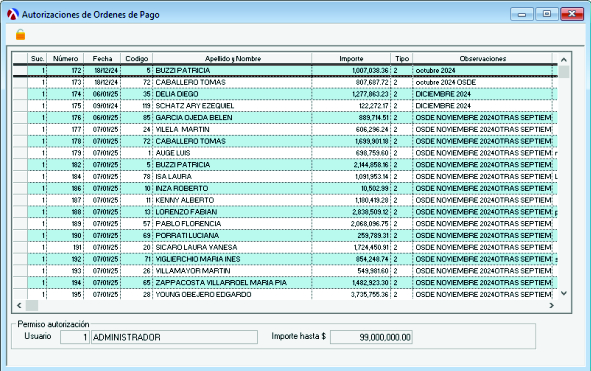This screenshot has height=371, width=591.
Task: Minimize the Autorizaciones de Ordenes de Pago window
Action: (x=522, y=14)
